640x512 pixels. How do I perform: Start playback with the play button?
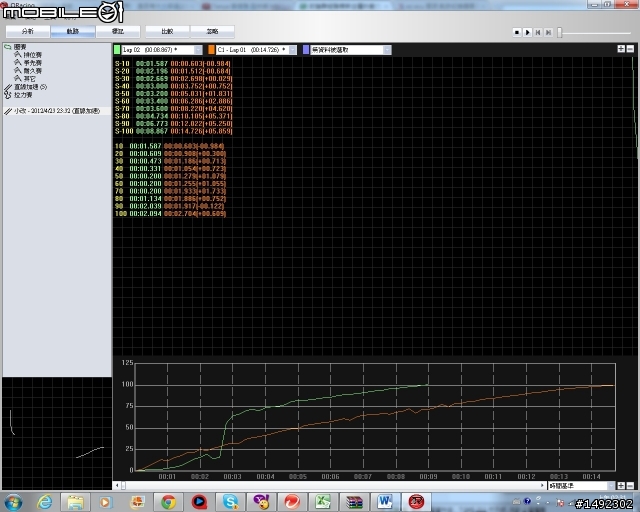[527, 32]
